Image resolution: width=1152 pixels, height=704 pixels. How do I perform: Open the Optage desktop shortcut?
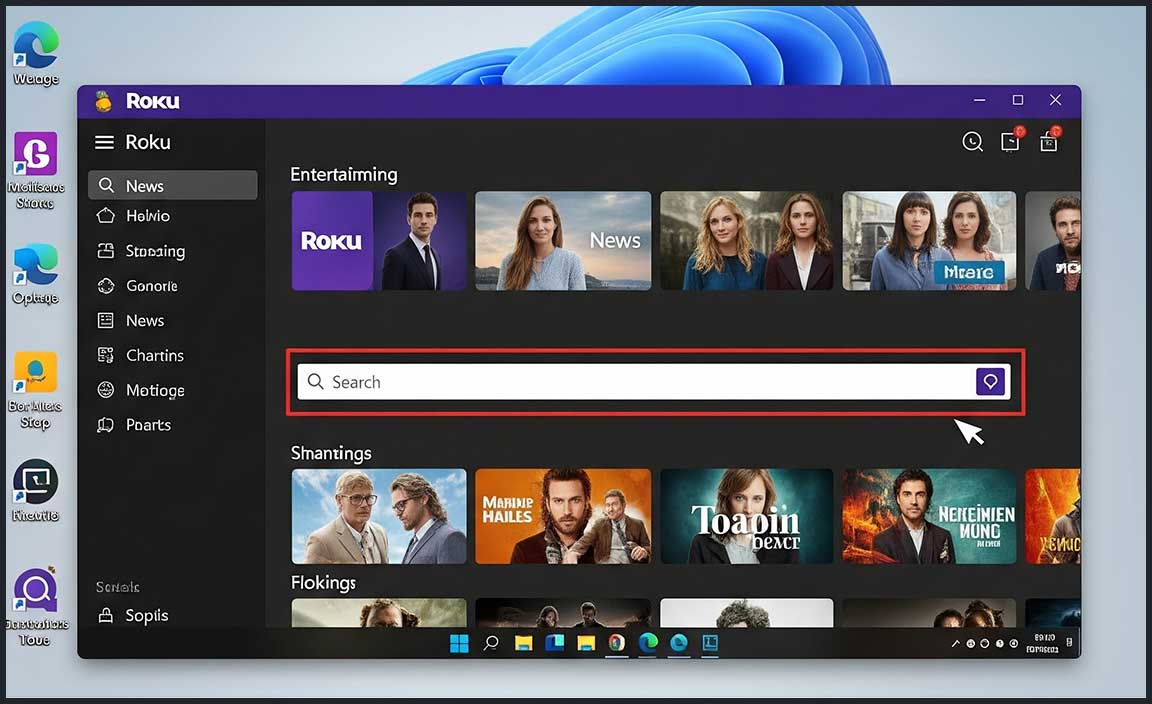[35, 275]
